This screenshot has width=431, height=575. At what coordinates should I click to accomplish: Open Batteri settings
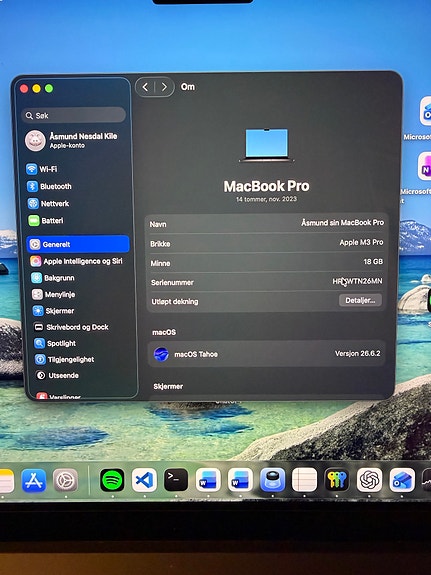click(x=45, y=220)
